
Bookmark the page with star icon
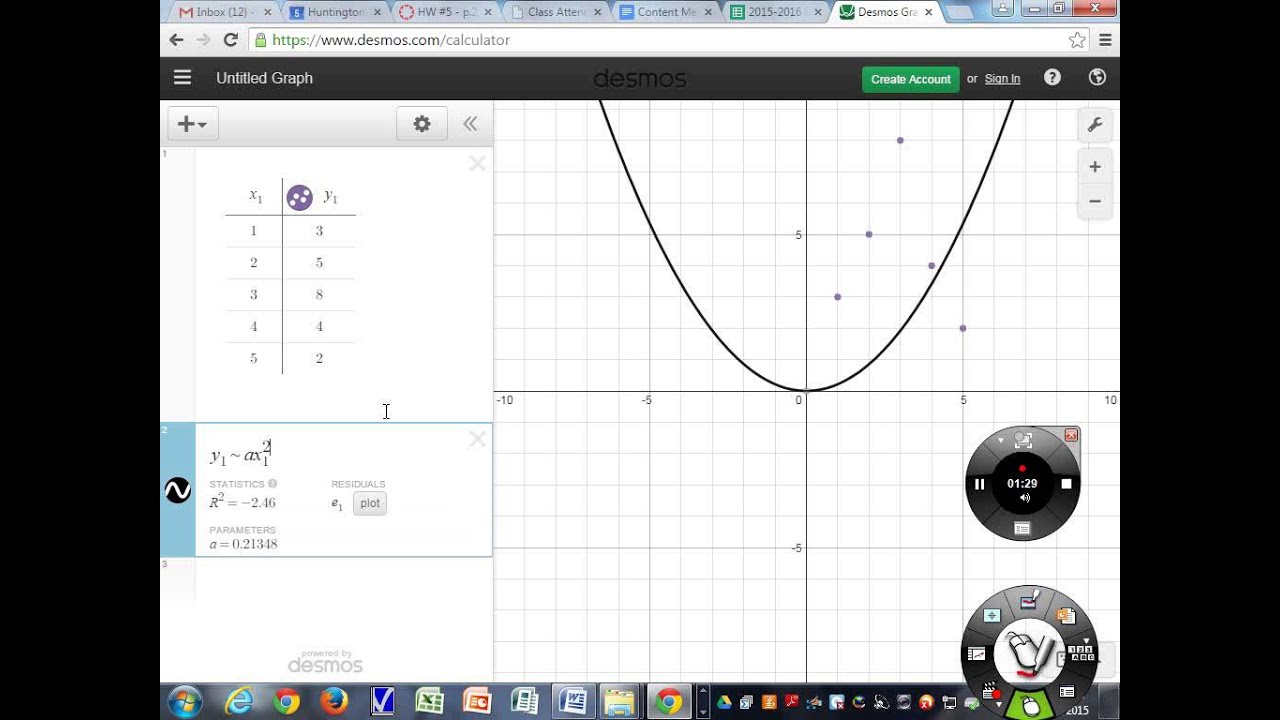[x=1077, y=40]
